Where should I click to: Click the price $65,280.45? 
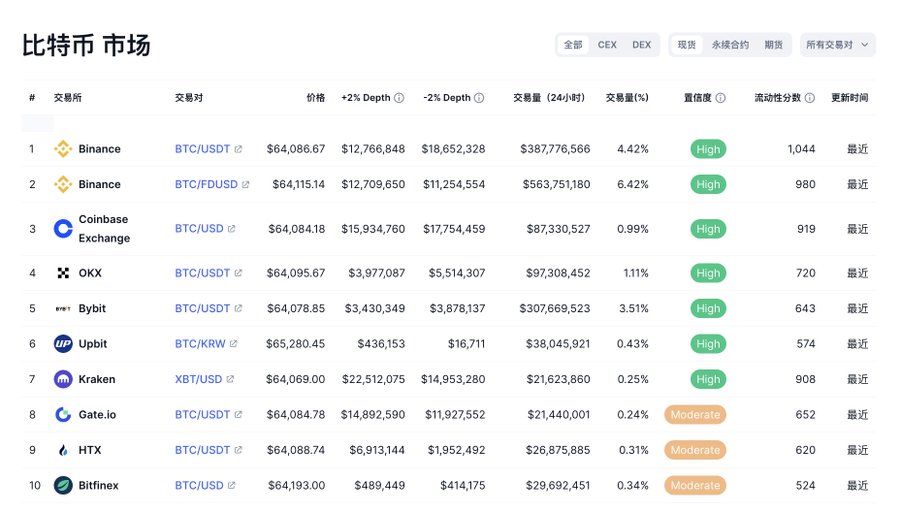coord(296,344)
